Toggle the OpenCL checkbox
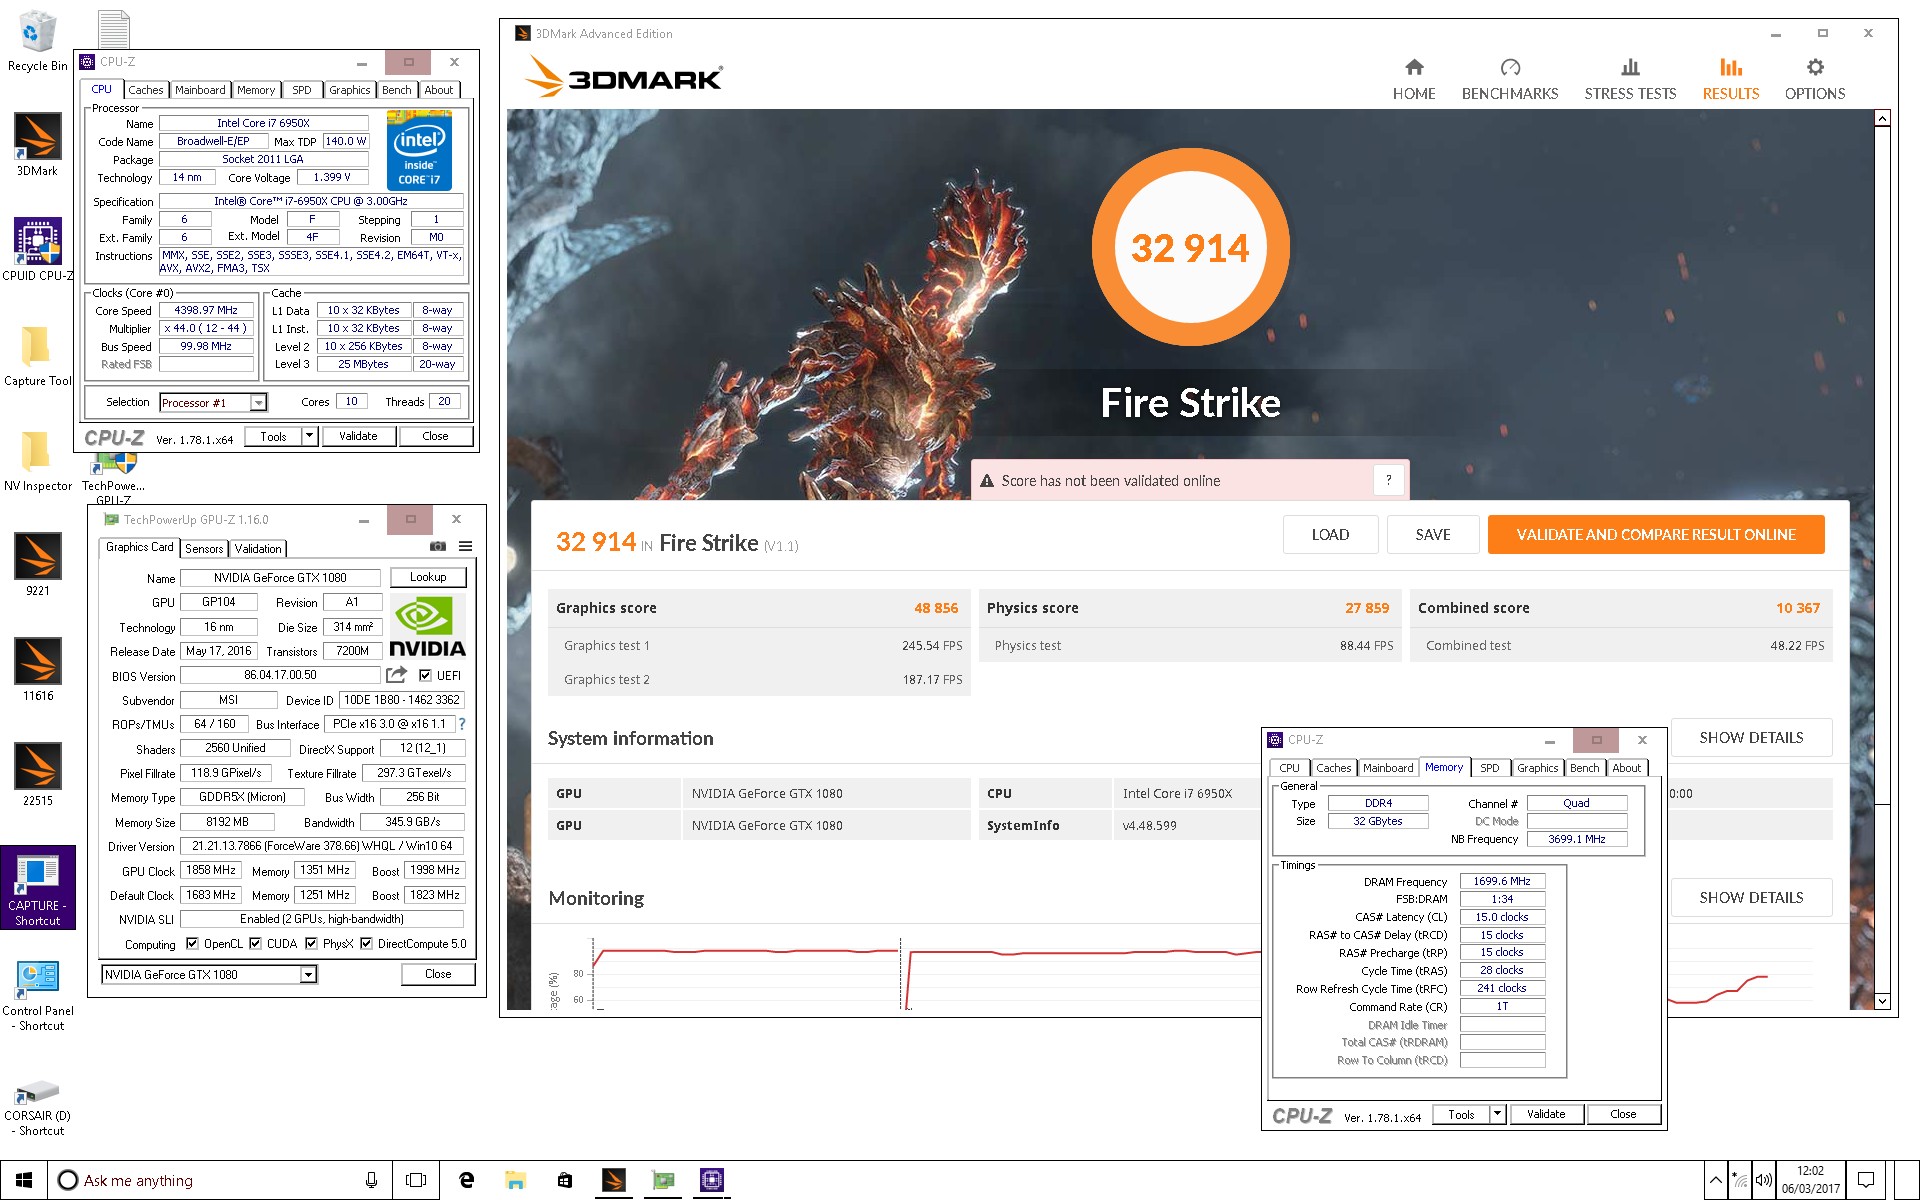Viewport: 1920px width, 1200px height. (x=192, y=943)
